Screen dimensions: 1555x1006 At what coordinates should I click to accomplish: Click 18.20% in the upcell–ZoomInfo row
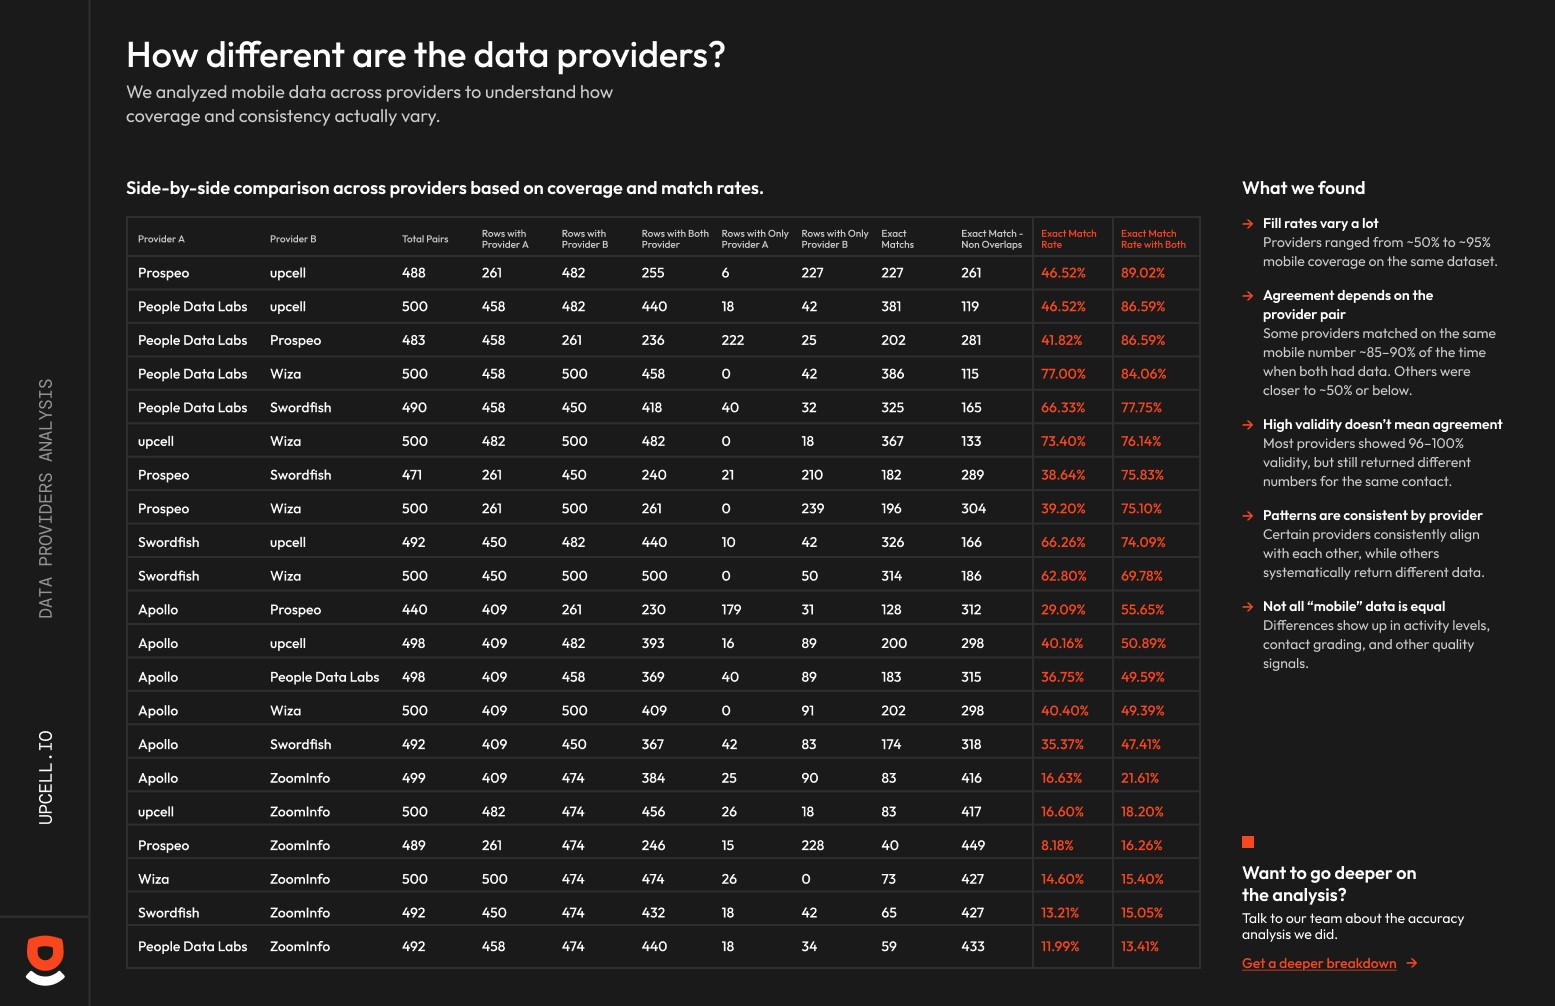pyautogui.click(x=1142, y=812)
